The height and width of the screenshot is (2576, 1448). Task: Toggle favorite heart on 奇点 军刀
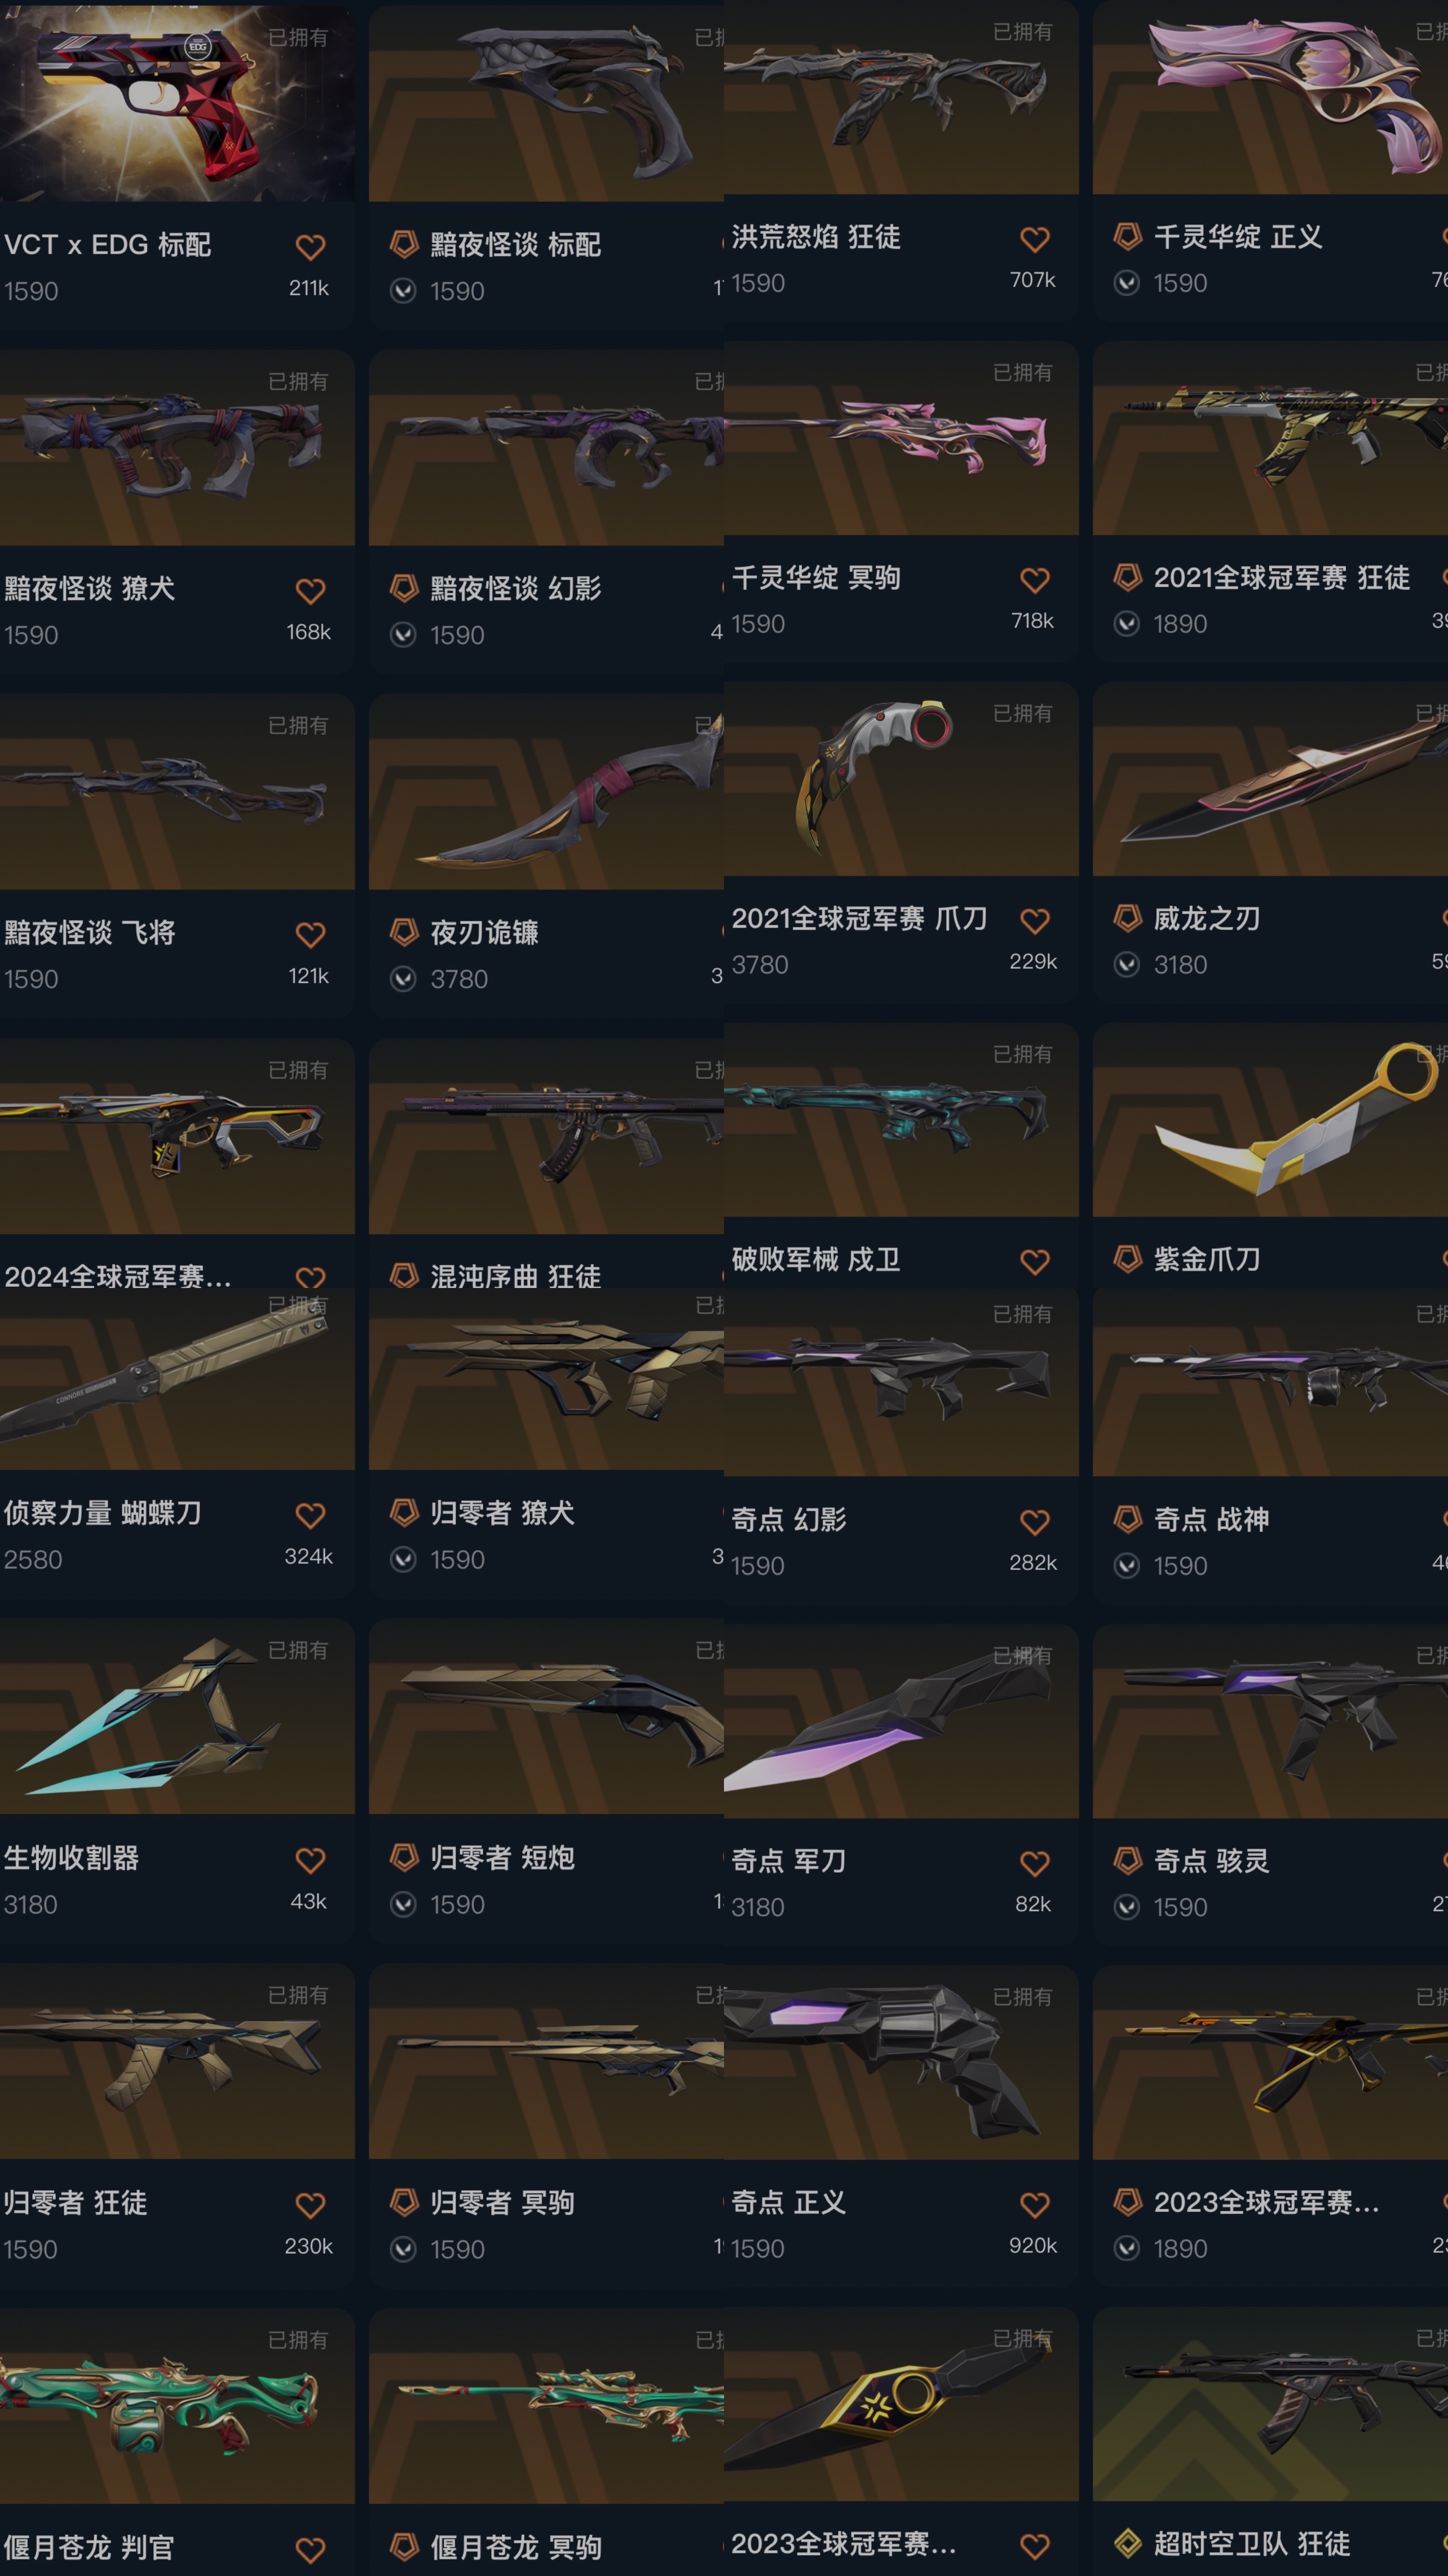click(1034, 1863)
